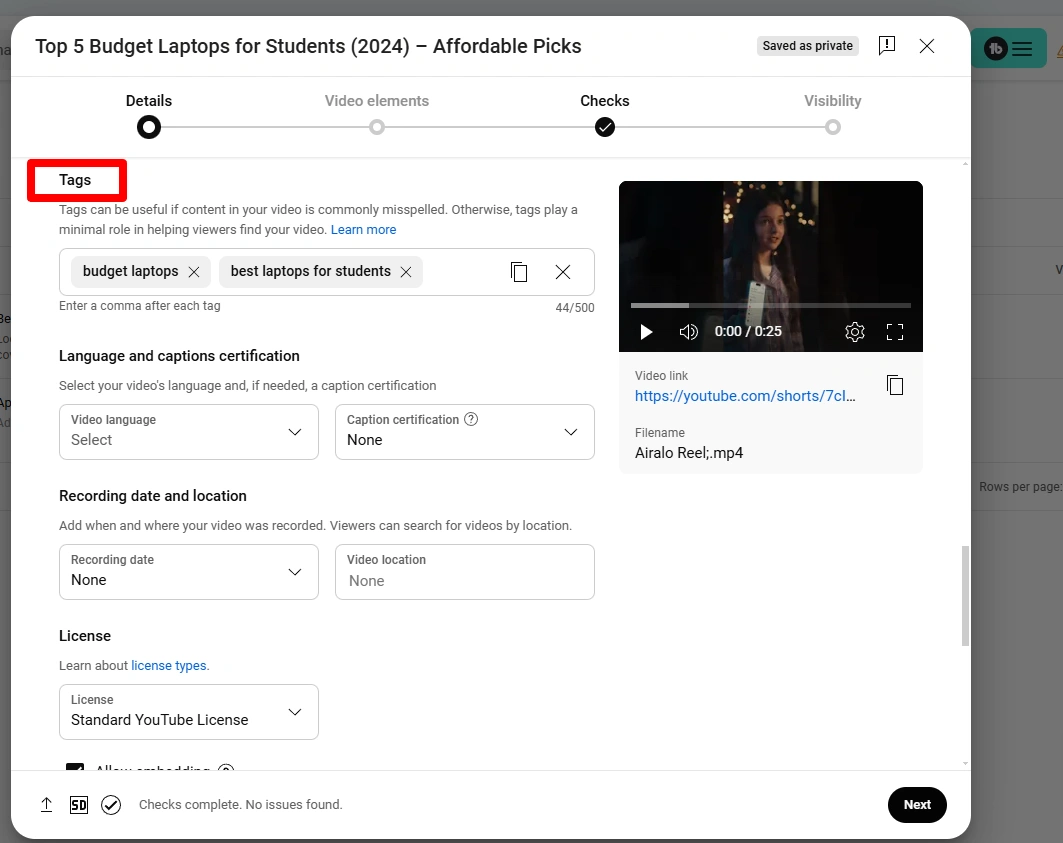Image resolution: width=1063 pixels, height=843 pixels.
Task: Go to the Details step
Action: pos(148,113)
